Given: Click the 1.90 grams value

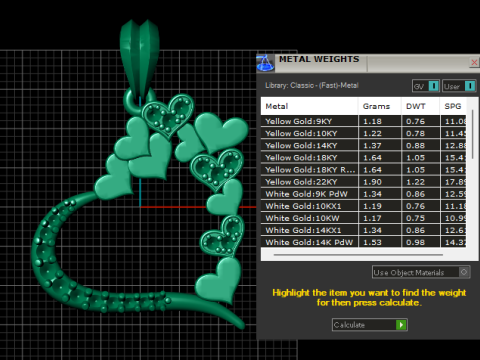Looking at the screenshot, I should pos(372,182).
